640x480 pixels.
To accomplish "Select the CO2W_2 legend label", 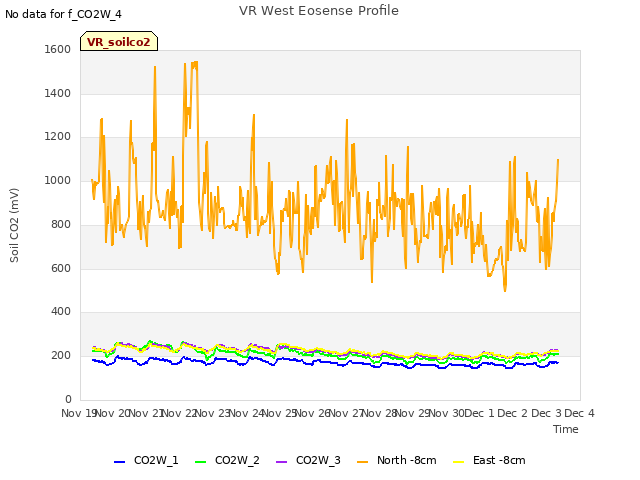I will tap(237, 460).
